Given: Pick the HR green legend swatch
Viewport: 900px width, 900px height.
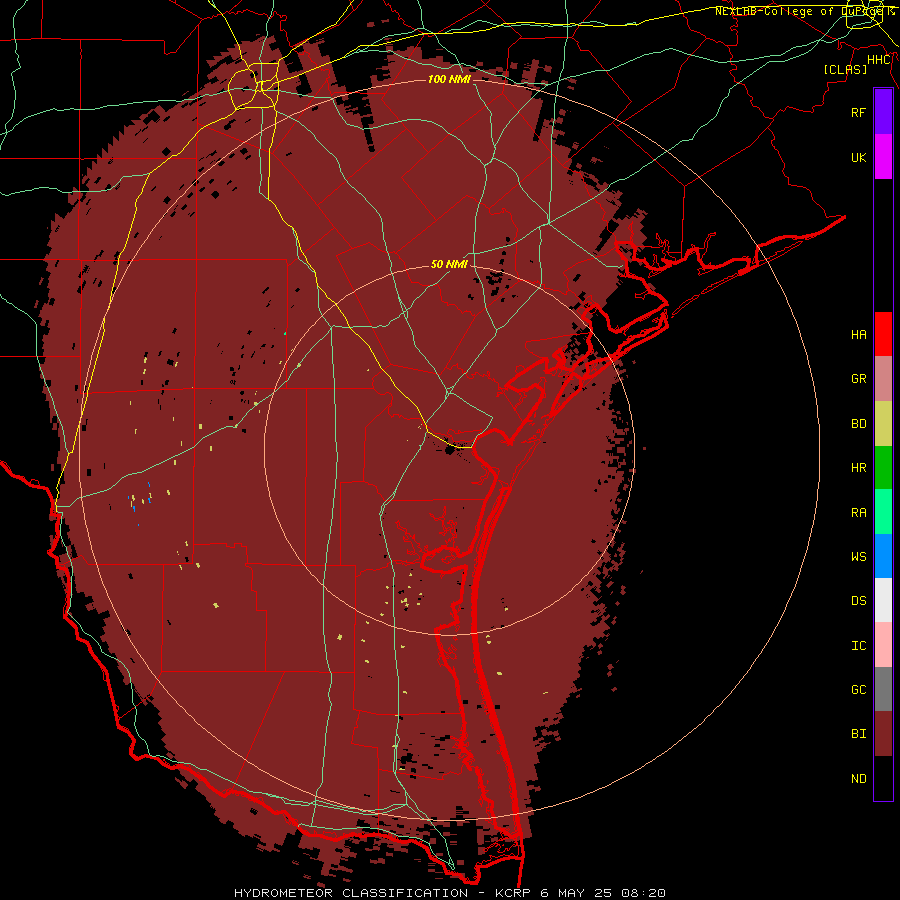Looking at the screenshot, I should pos(883,468).
